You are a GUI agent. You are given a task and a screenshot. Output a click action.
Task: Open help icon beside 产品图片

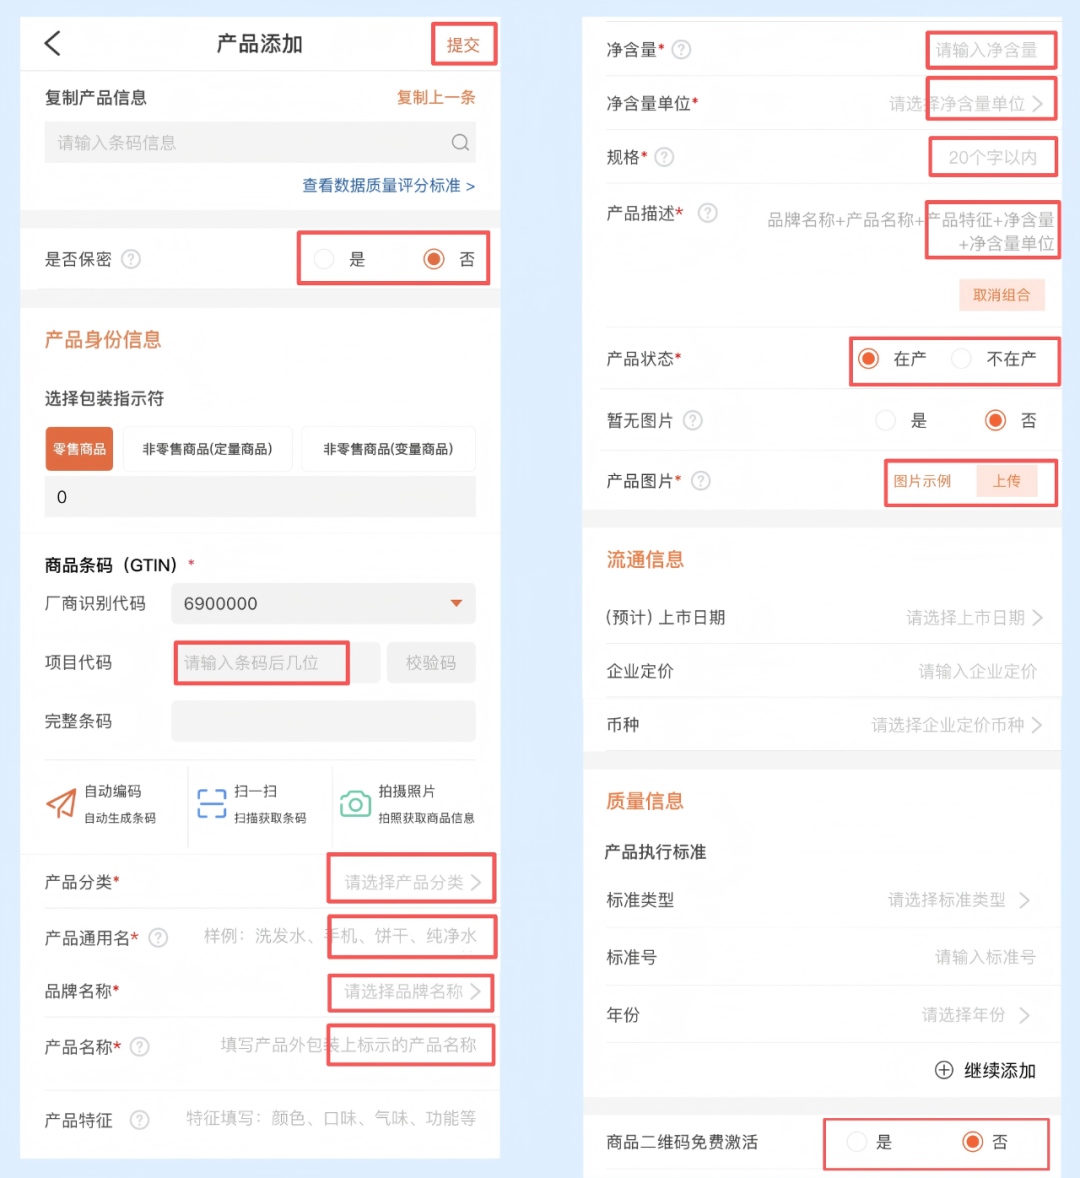(701, 481)
